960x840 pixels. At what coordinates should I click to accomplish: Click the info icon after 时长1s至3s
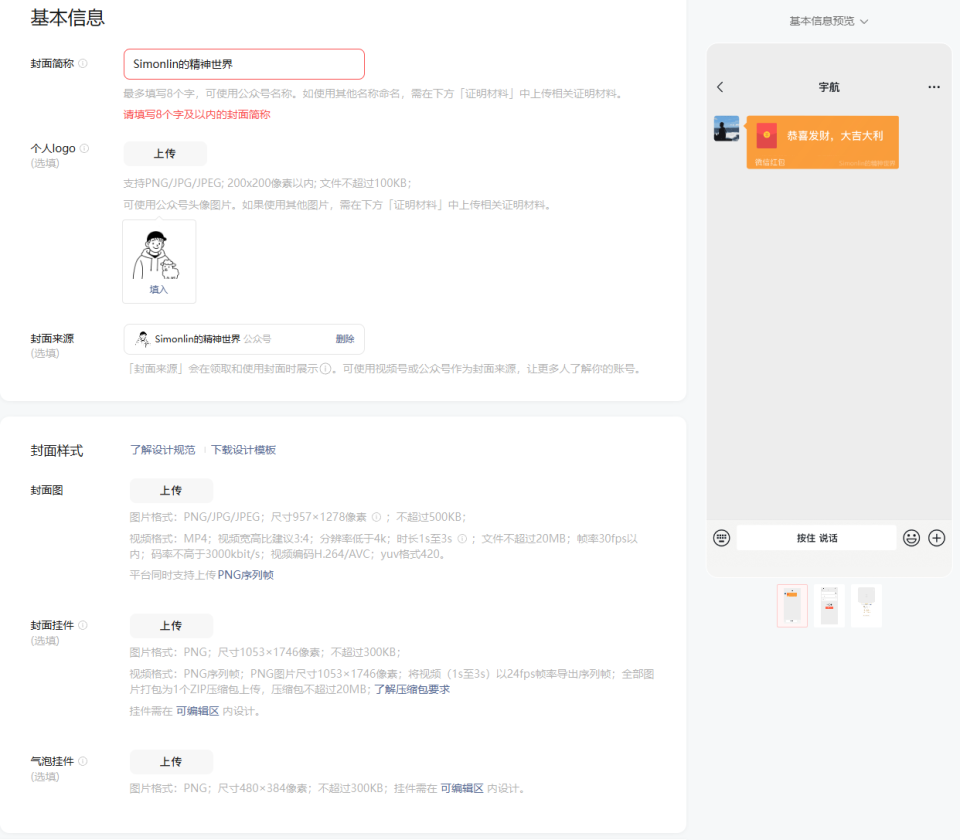(462, 538)
